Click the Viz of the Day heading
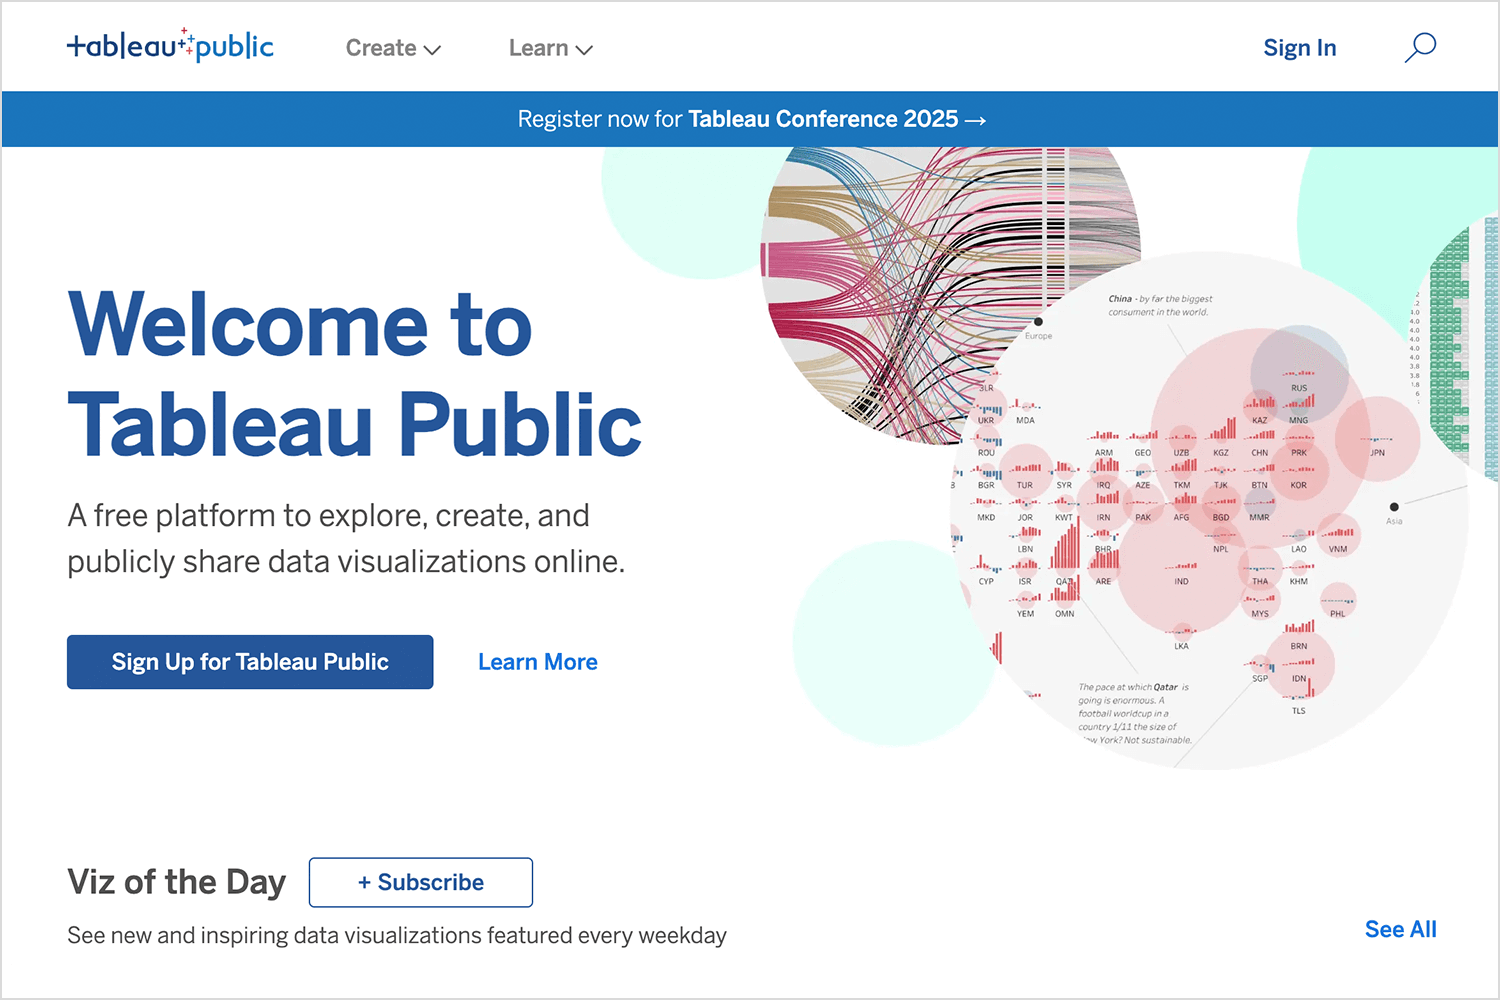Screen dimensions: 1500x1000 pos(177,882)
